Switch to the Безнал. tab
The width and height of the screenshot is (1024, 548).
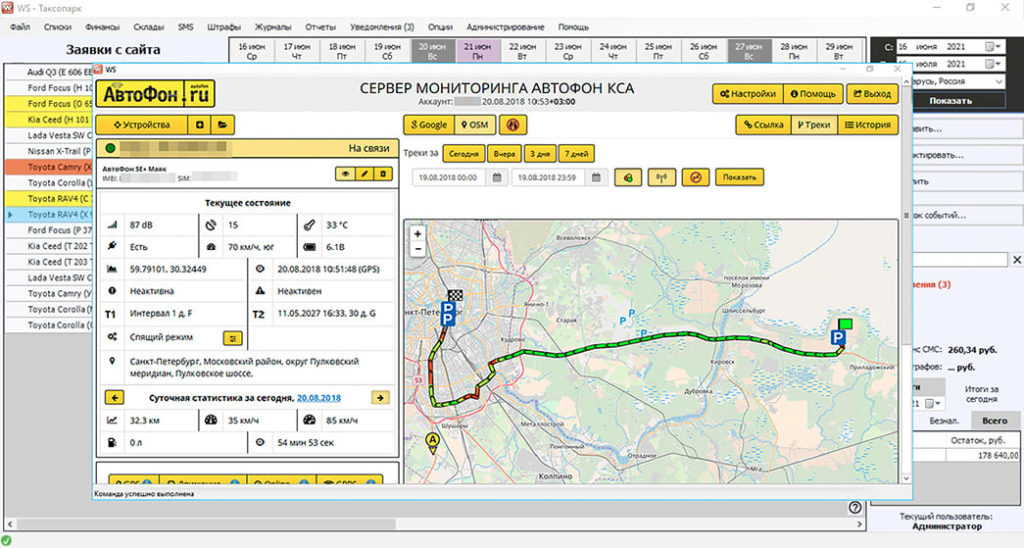[944, 421]
